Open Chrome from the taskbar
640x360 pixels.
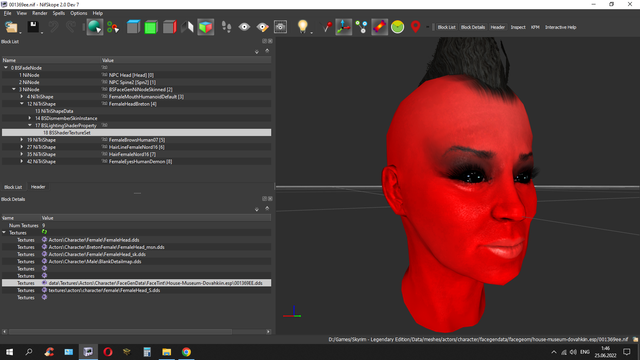(186, 352)
